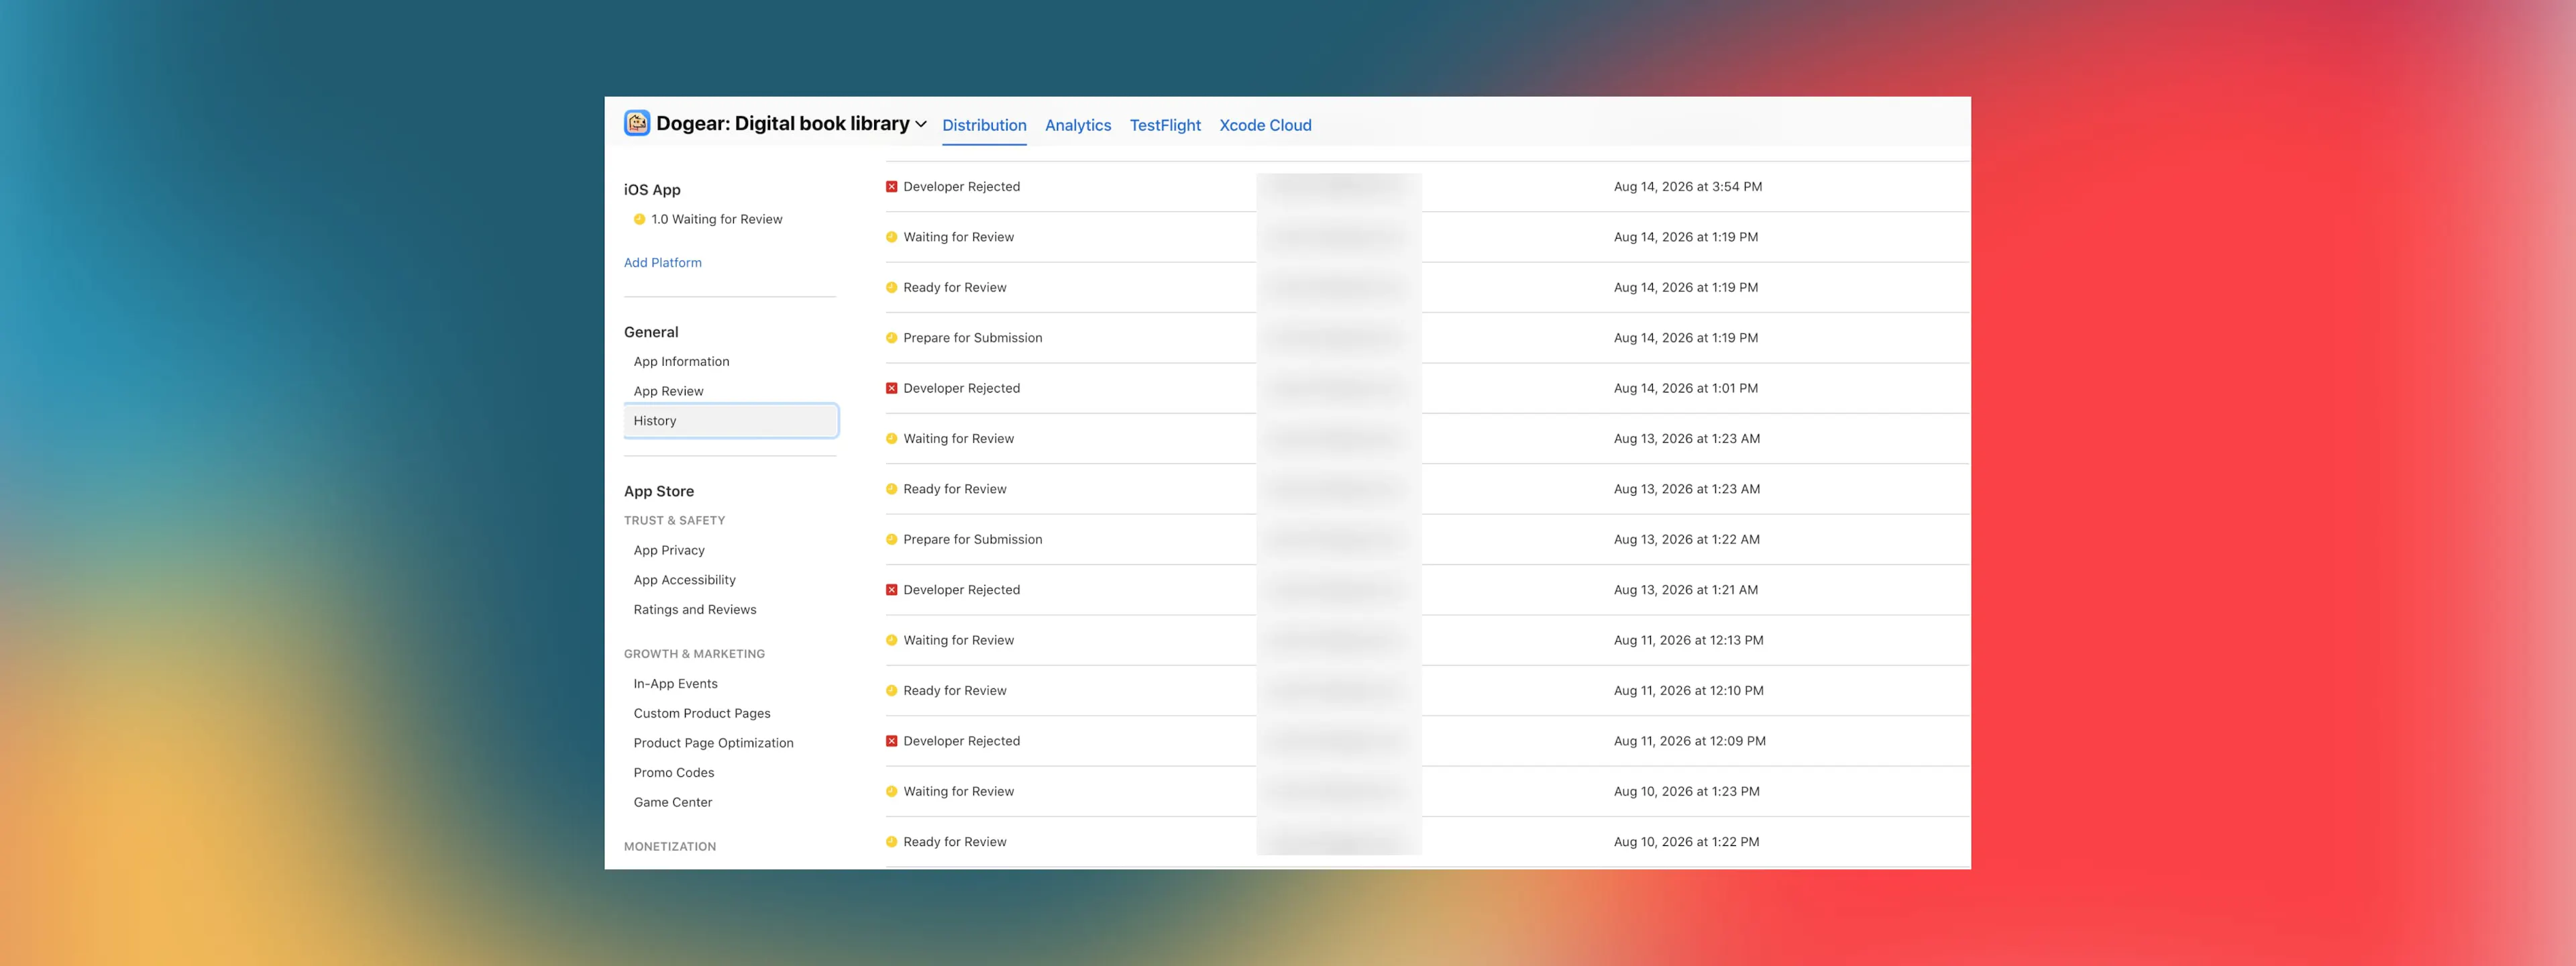This screenshot has height=966, width=2576.
Task: Click the Dogear app icon in the header
Action: [x=637, y=123]
